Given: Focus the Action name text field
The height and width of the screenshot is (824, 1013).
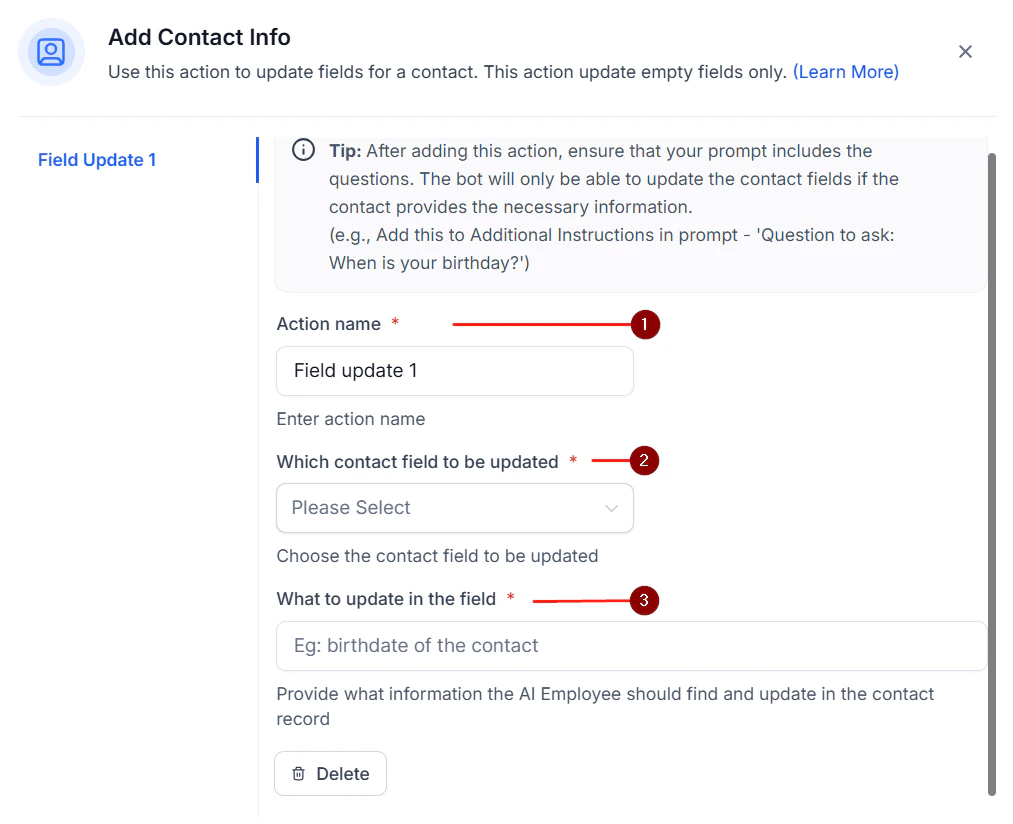Looking at the screenshot, I should point(454,371).
